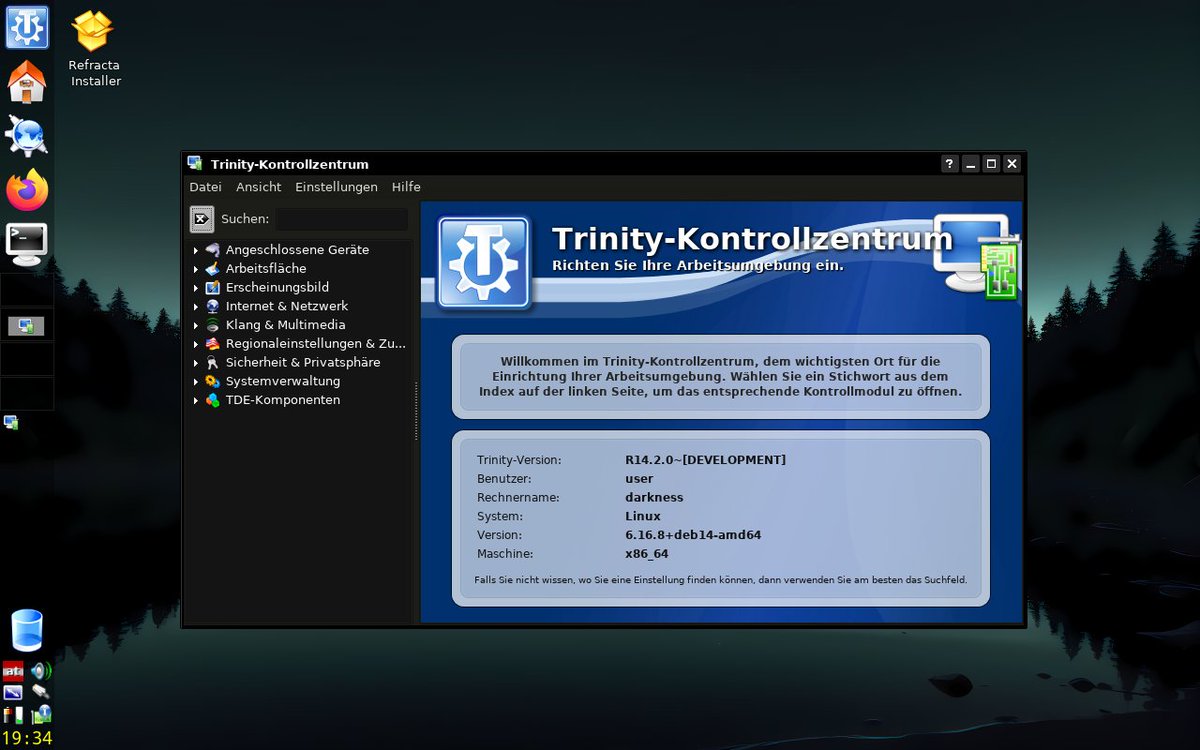This screenshot has height=750, width=1200.
Task: Open the Home folder icon in the panel
Action: click(x=27, y=82)
